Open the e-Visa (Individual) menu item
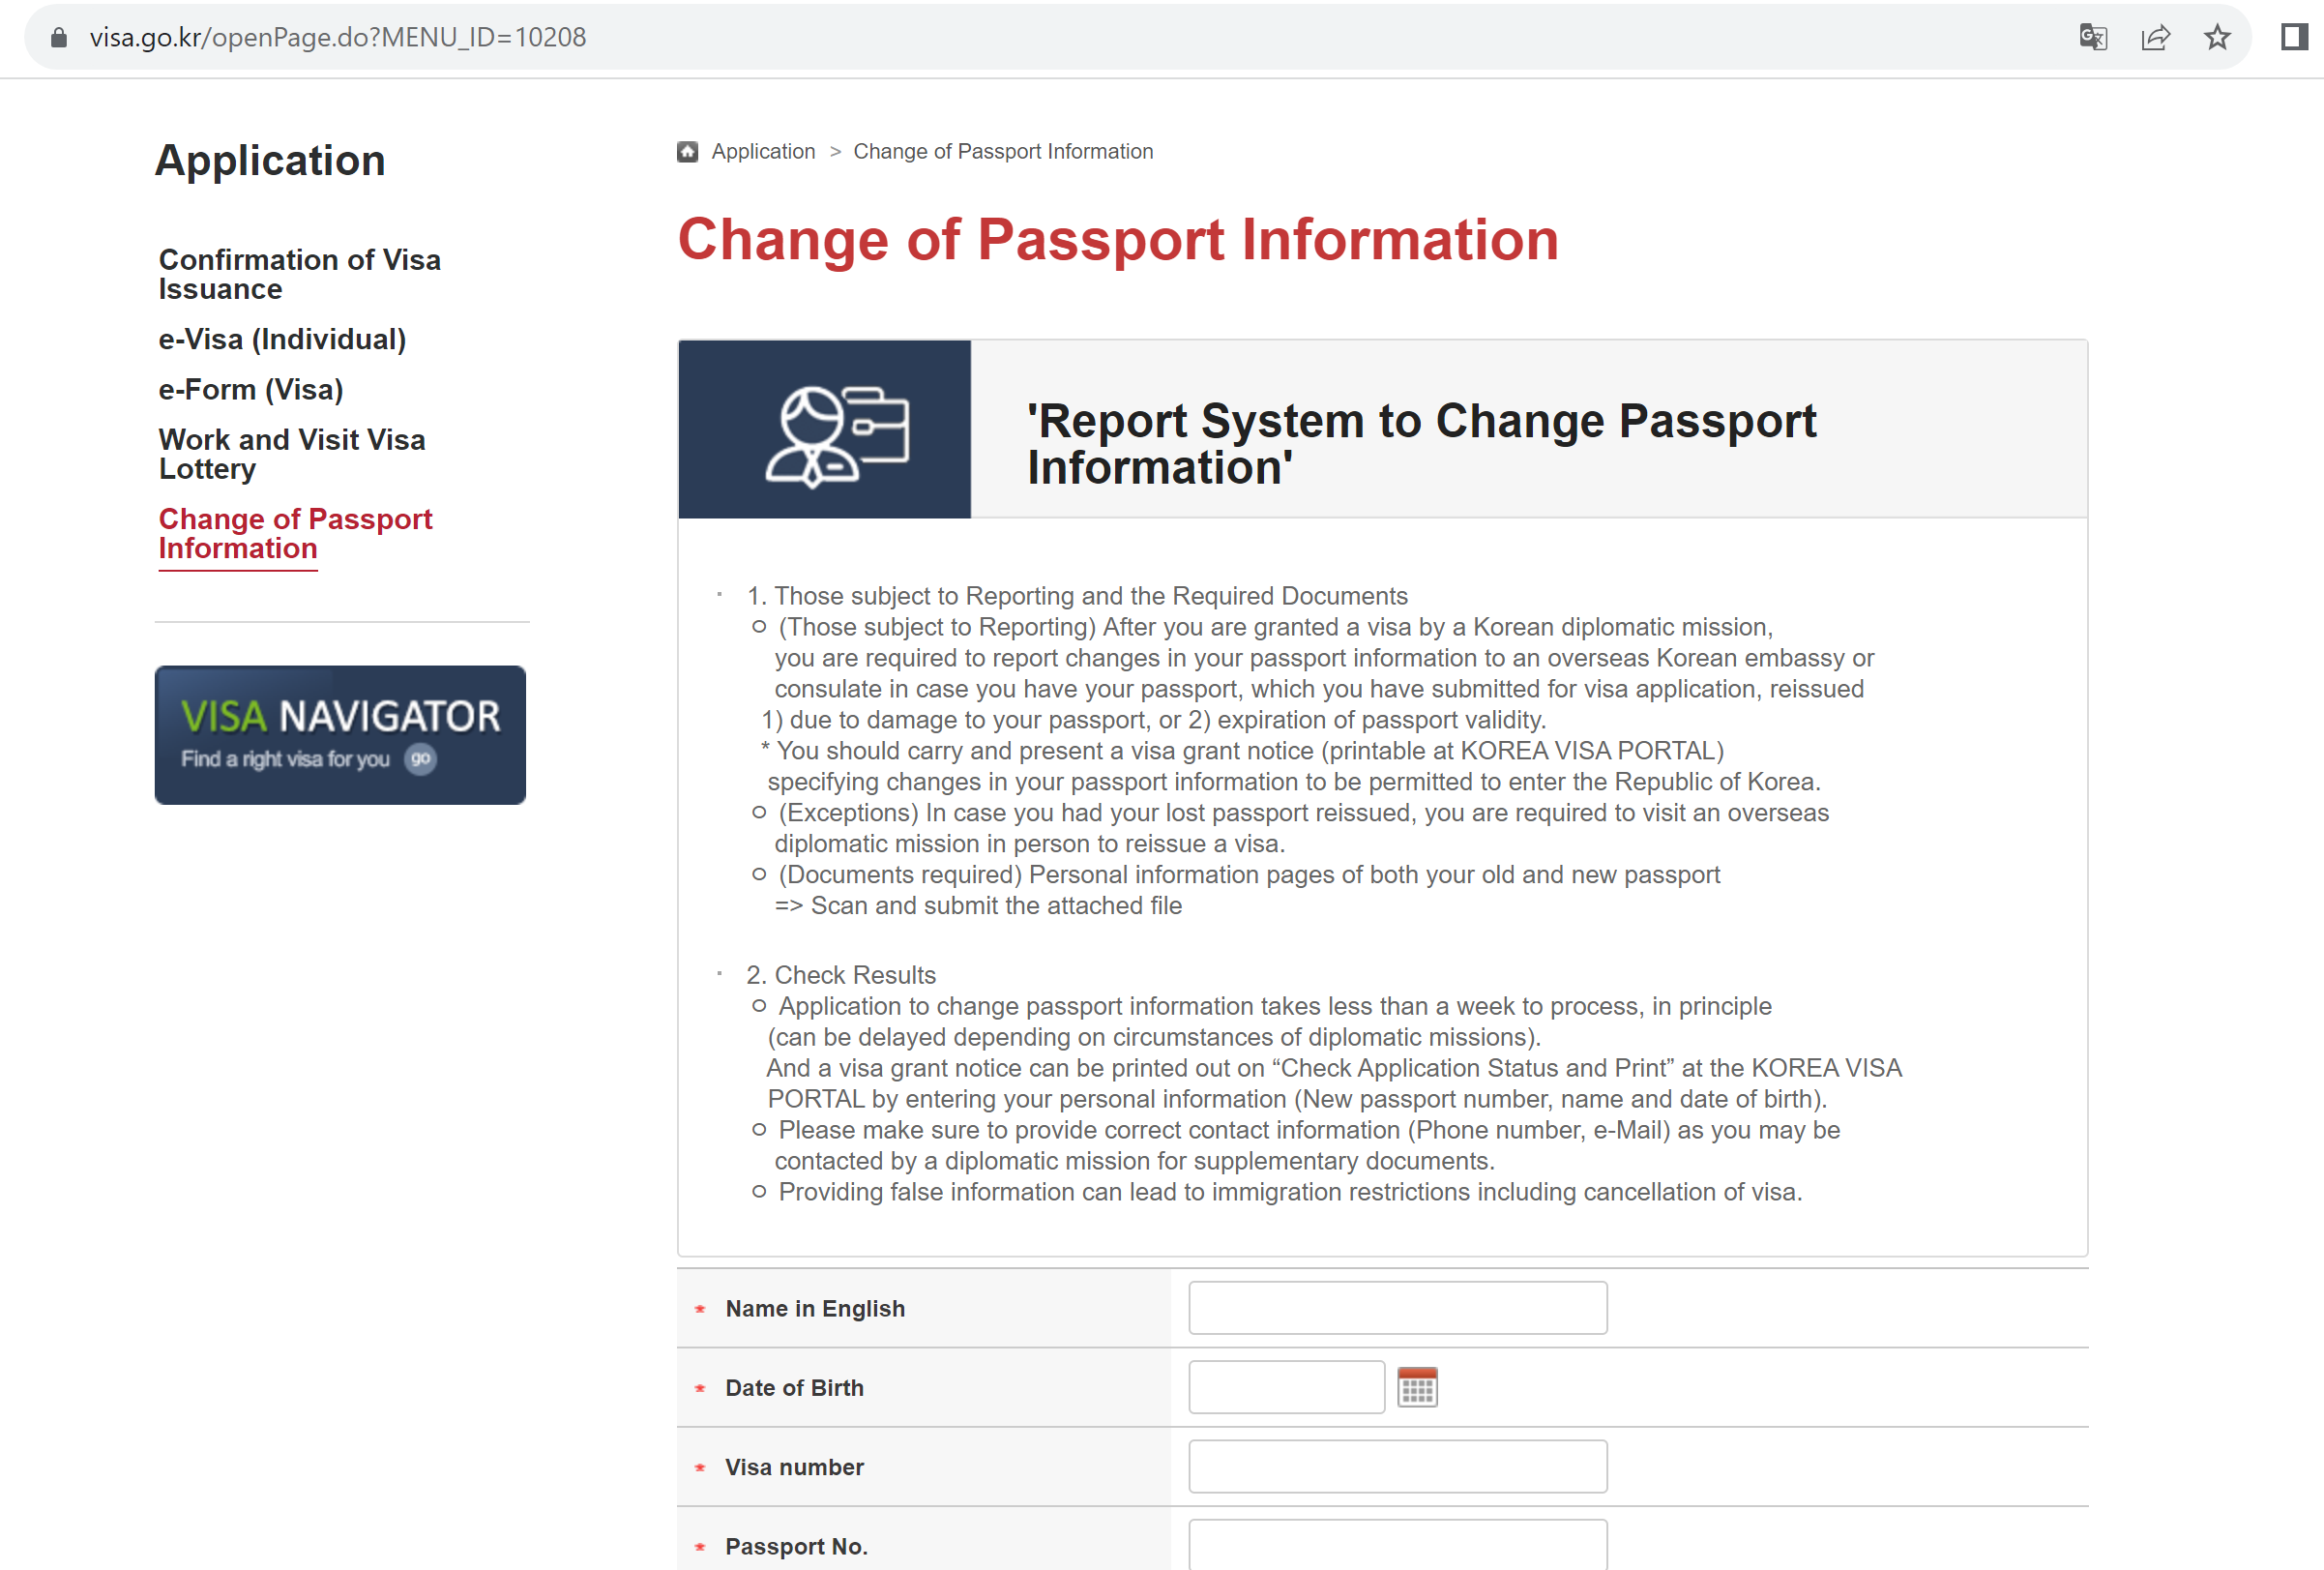Image resolution: width=2324 pixels, height=1570 pixels. (x=282, y=339)
